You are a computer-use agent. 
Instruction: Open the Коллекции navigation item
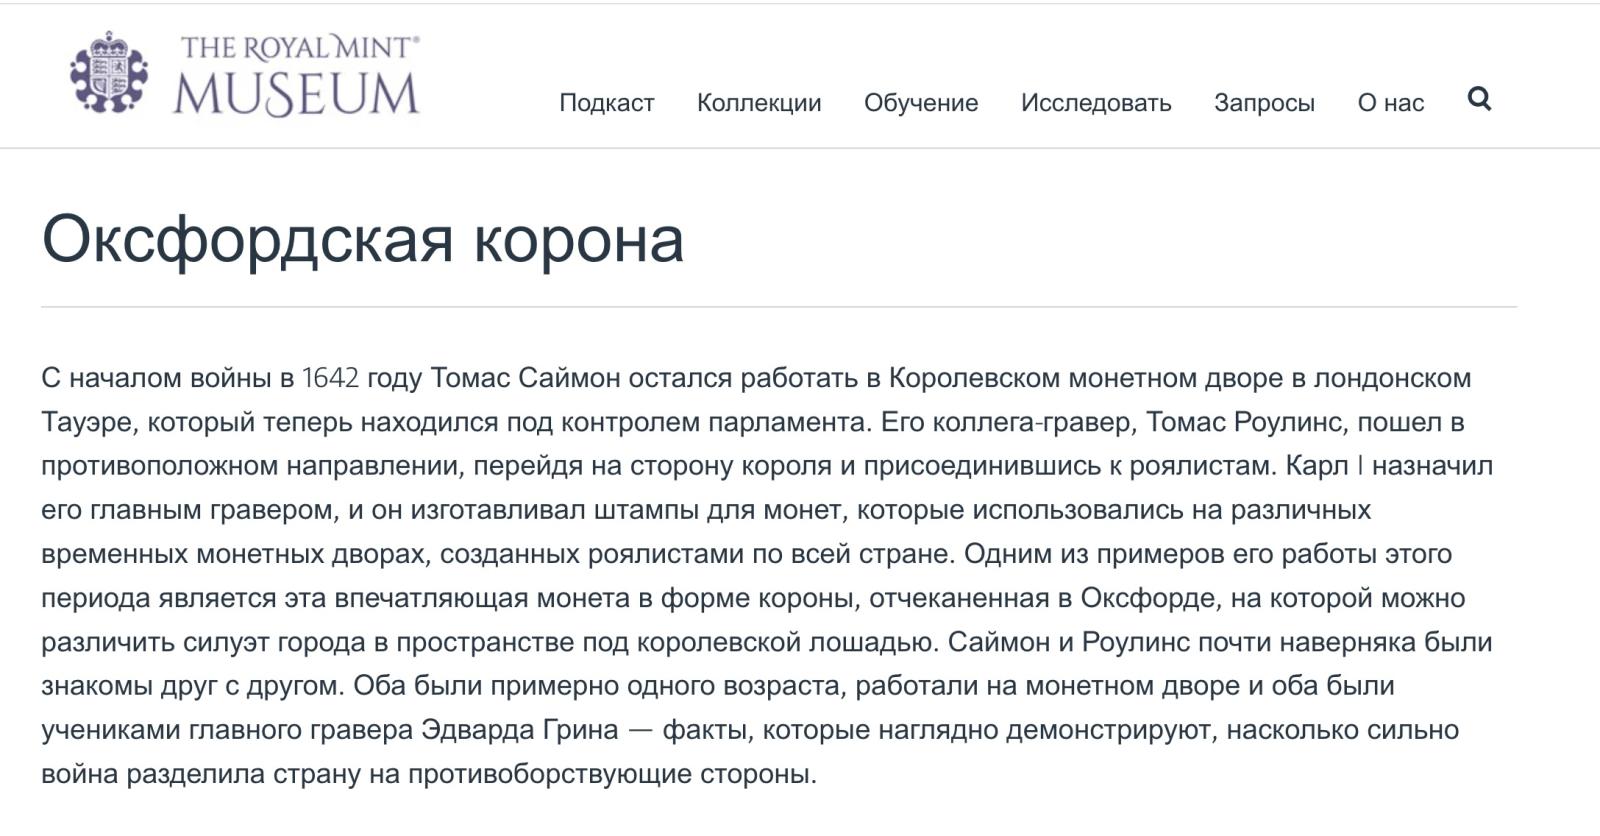click(759, 103)
